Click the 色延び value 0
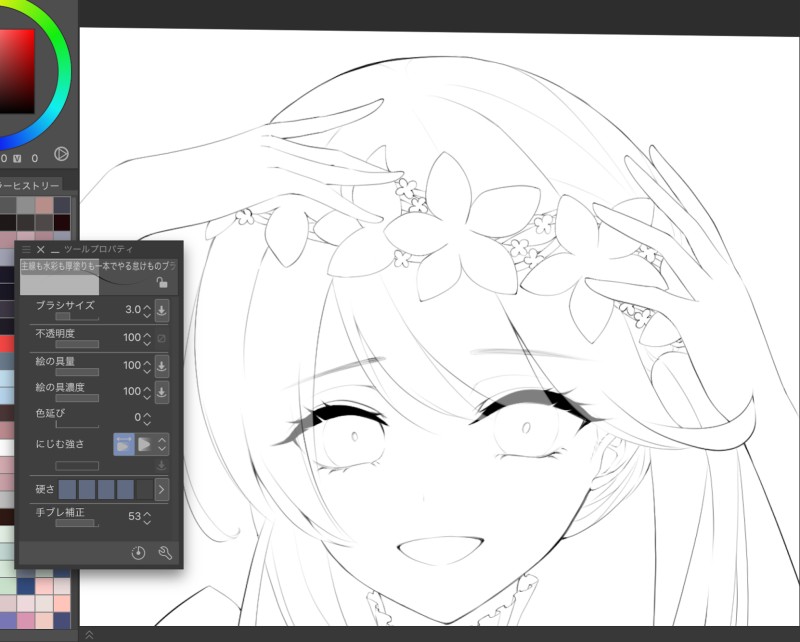The image size is (800, 642). pyautogui.click(x=138, y=417)
